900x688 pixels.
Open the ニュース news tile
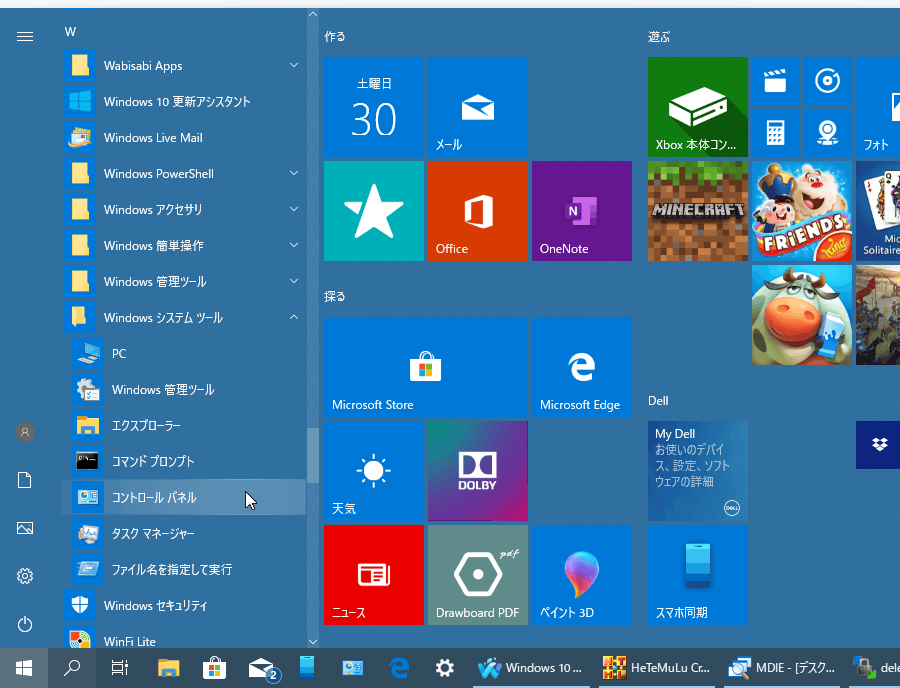pos(374,574)
